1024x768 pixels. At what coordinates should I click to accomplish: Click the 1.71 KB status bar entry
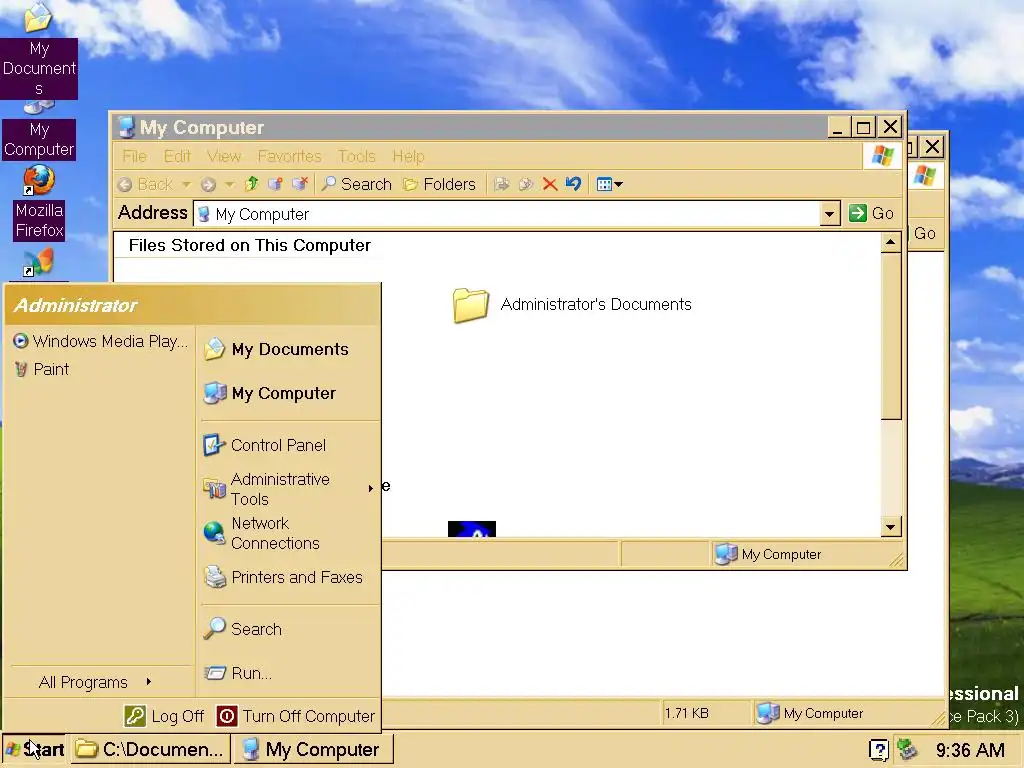(686, 713)
